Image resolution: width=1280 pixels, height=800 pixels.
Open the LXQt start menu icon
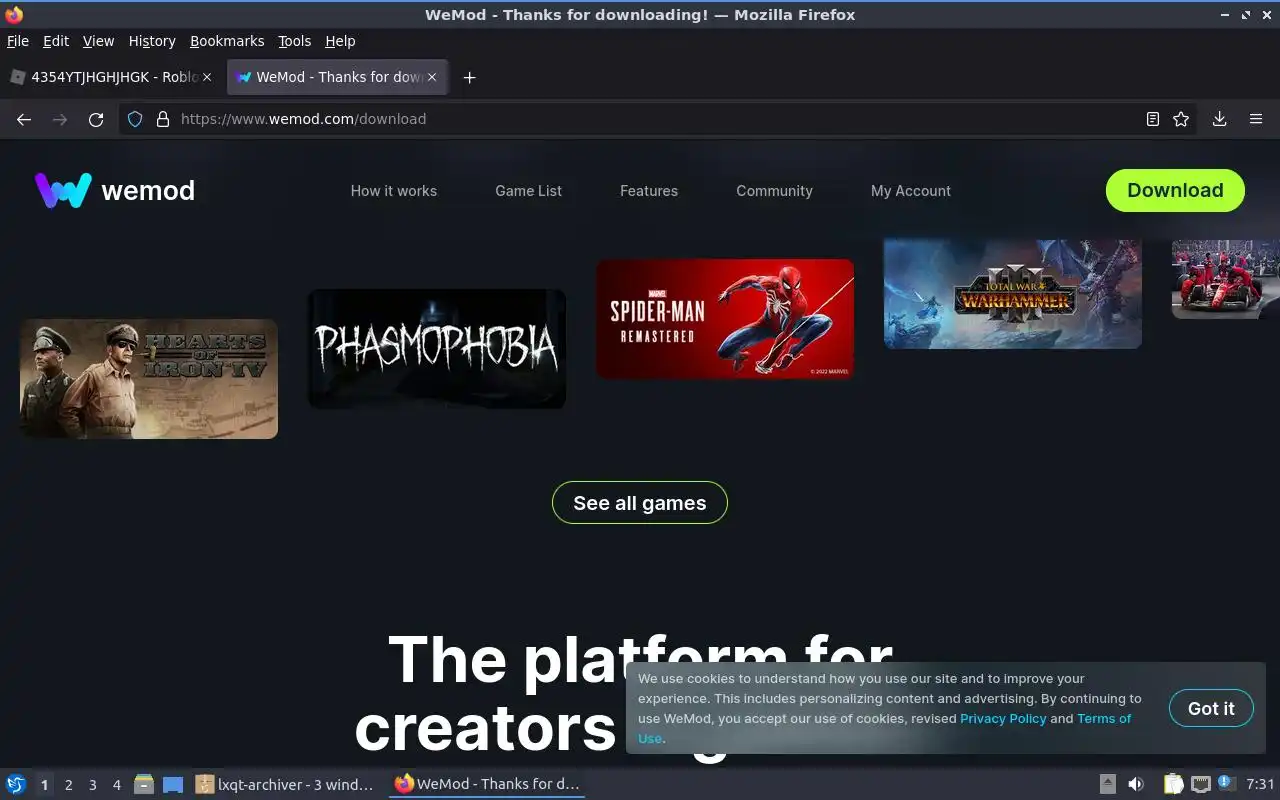click(15, 784)
